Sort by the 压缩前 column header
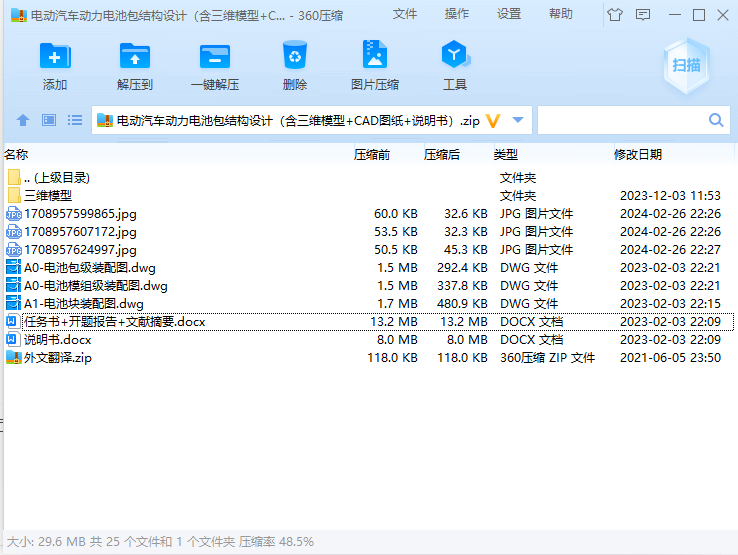 [x=372, y=155]
